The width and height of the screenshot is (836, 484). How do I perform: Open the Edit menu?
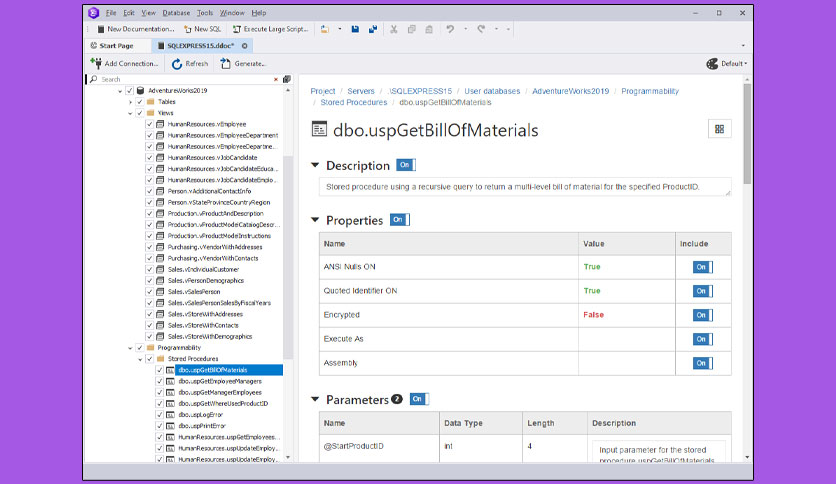click(x=129, y=13)
